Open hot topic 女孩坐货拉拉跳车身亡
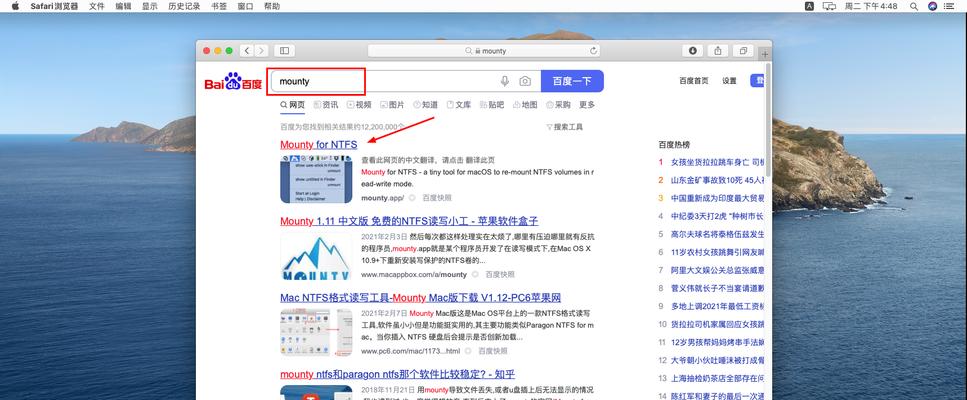967x400 pixels. pyautogui.click(x=717, y=162)
